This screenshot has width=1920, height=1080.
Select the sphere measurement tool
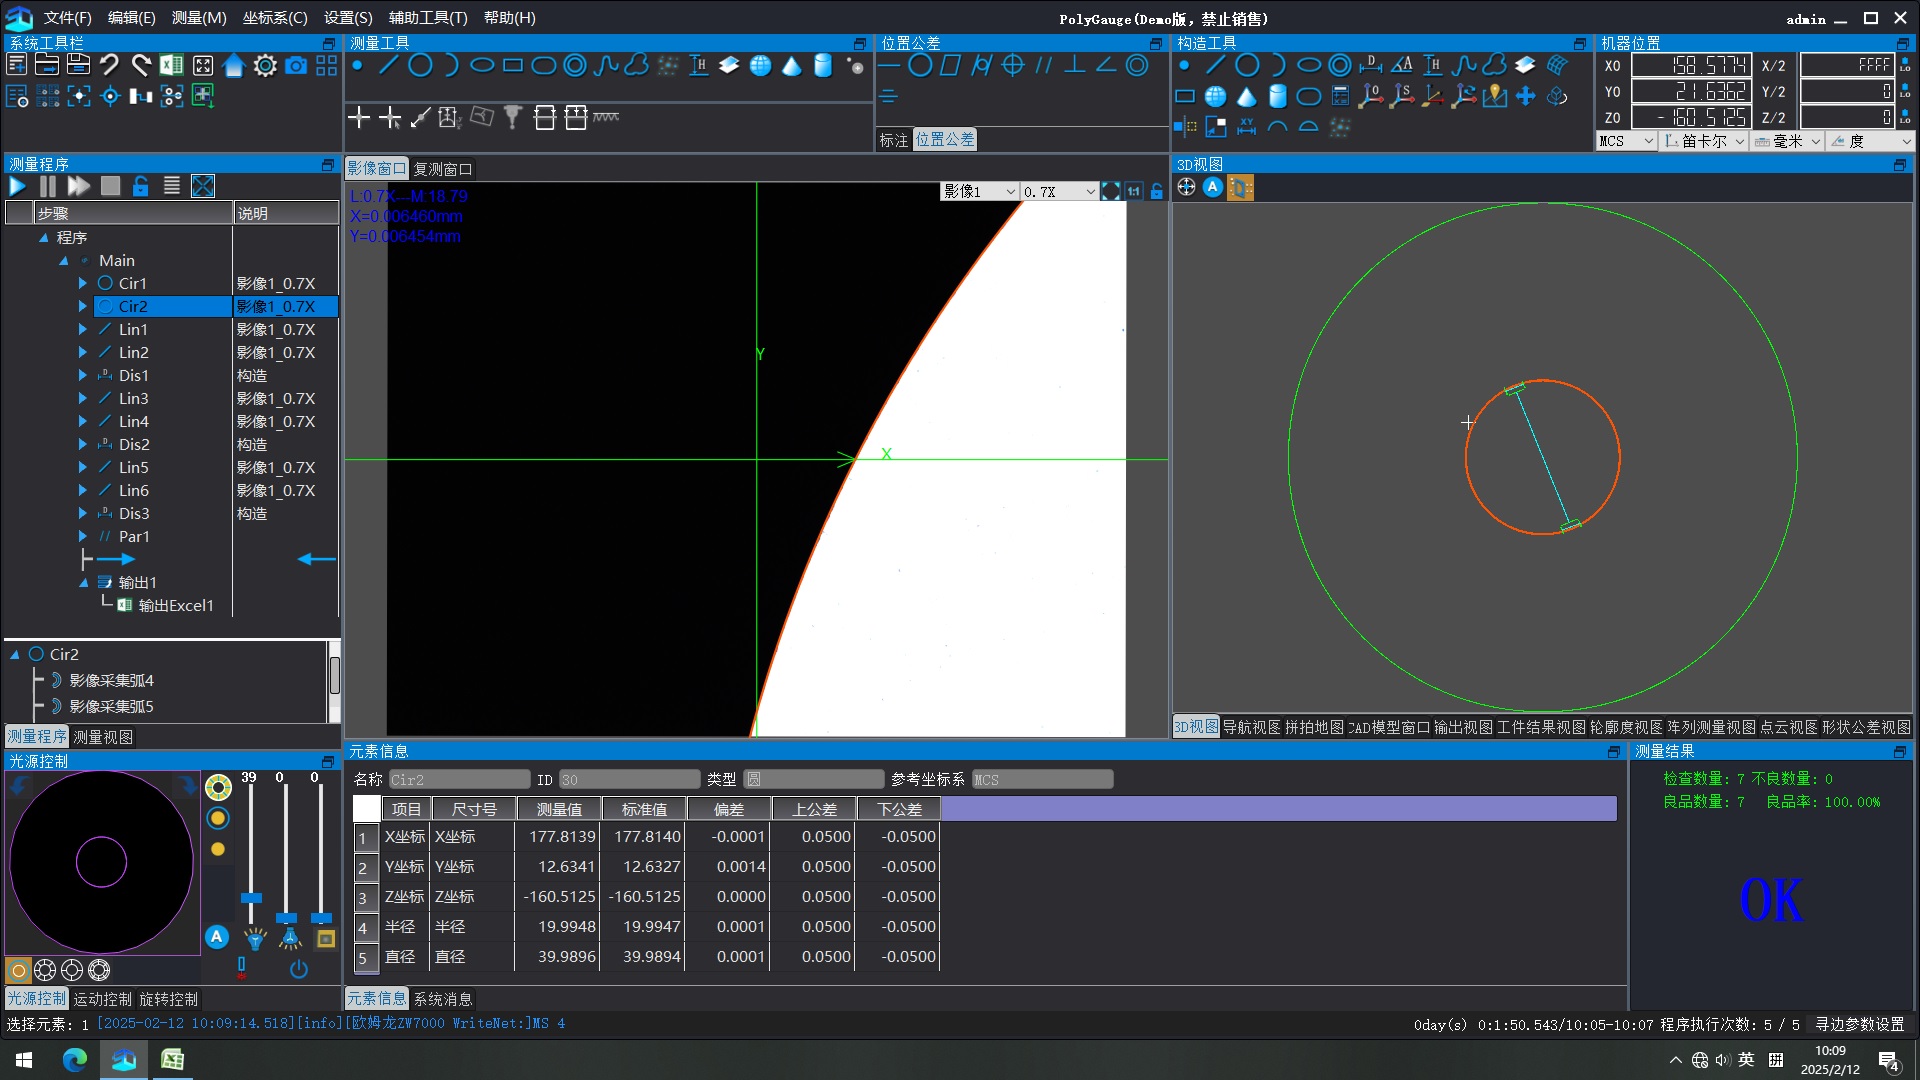pos(761,66)
